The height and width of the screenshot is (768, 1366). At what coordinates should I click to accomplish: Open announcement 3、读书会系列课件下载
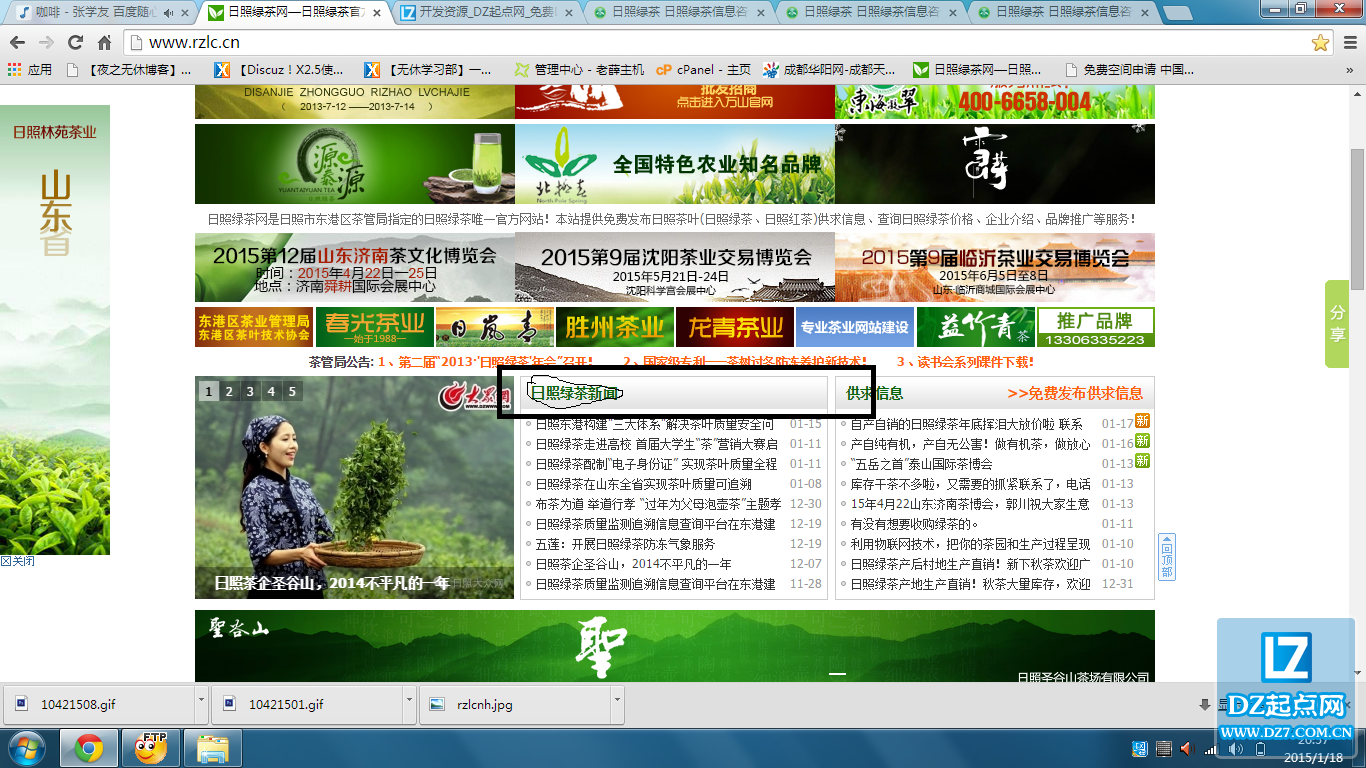coord(965,362)
